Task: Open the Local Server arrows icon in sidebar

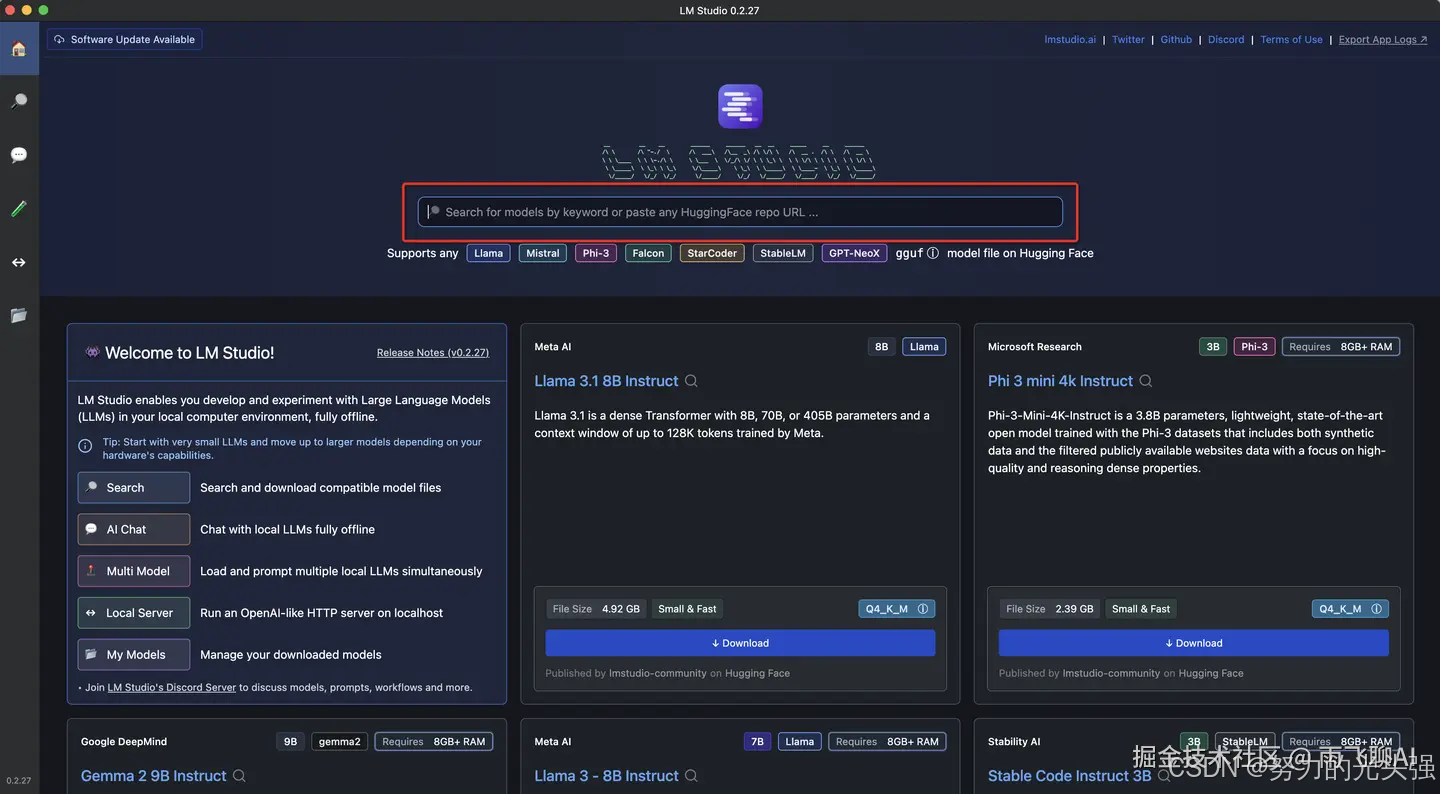Action: (x=19, y=262)
